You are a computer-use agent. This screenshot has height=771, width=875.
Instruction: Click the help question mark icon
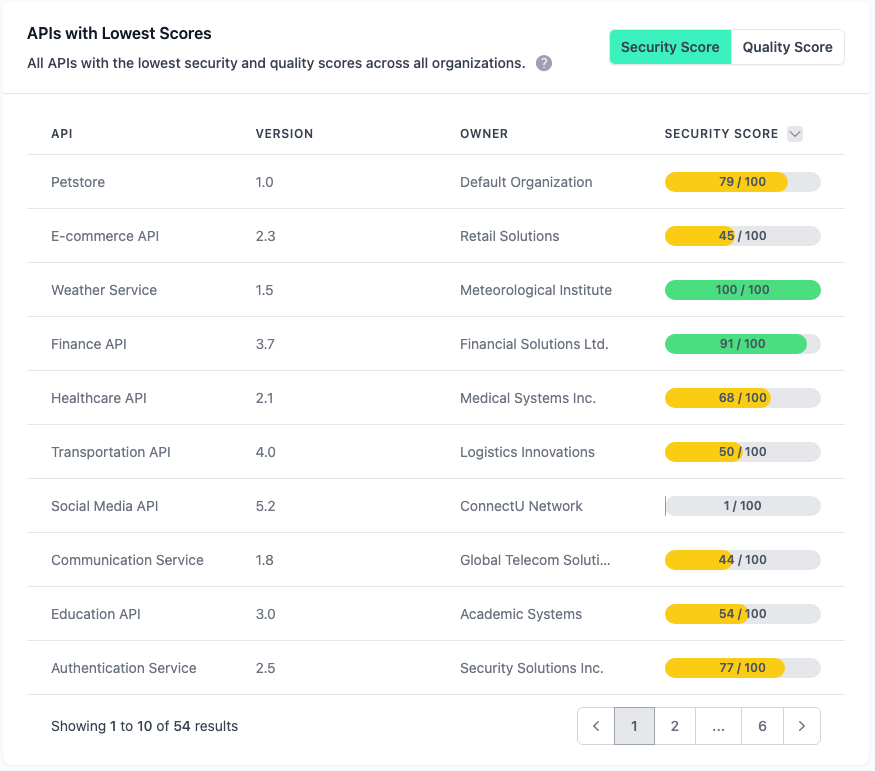click(x=543, y=62)
